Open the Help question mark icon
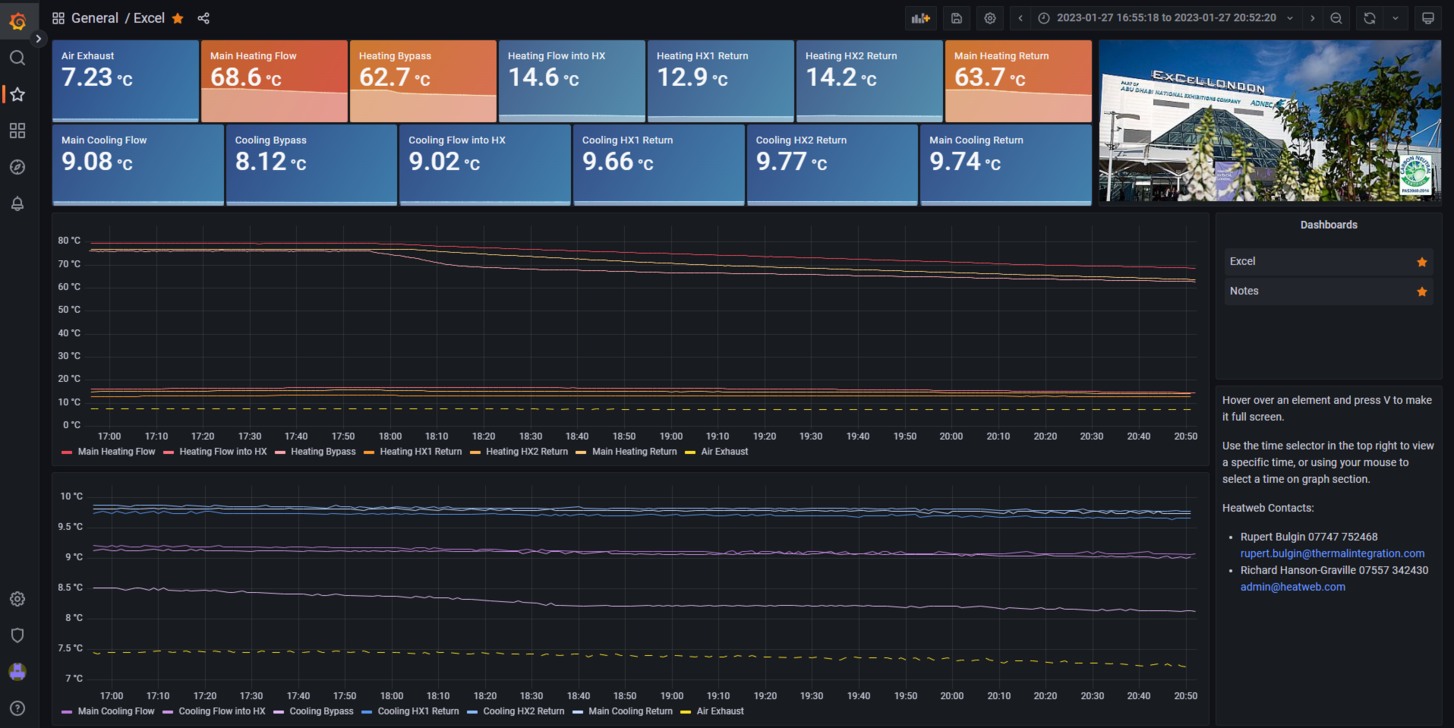 click(x=17, y=708)
